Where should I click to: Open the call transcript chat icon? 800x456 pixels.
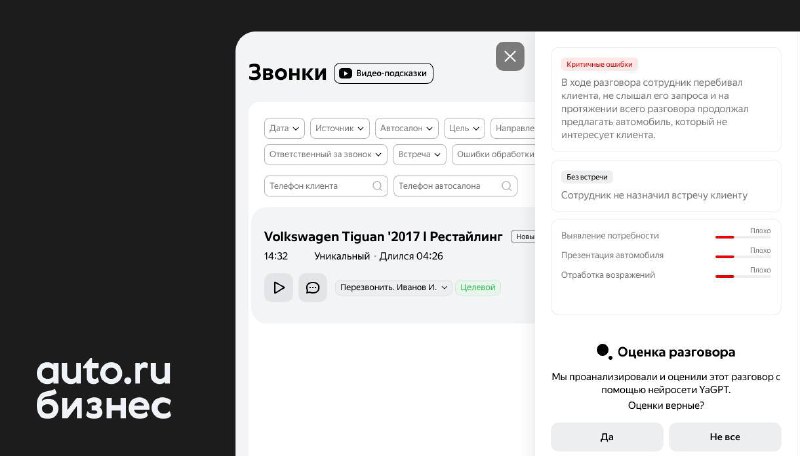coord(312,288)
